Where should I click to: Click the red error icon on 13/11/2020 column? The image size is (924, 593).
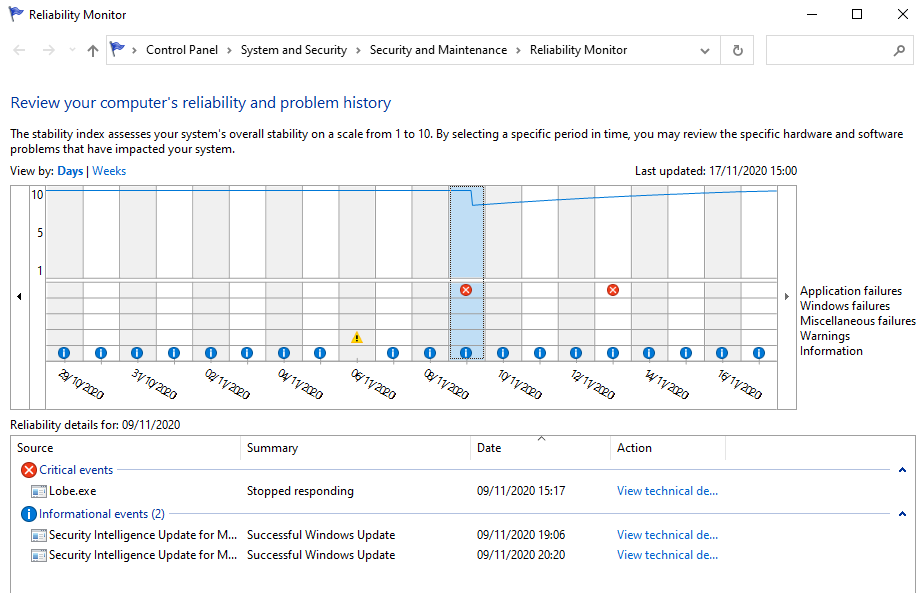pos(612,289)
